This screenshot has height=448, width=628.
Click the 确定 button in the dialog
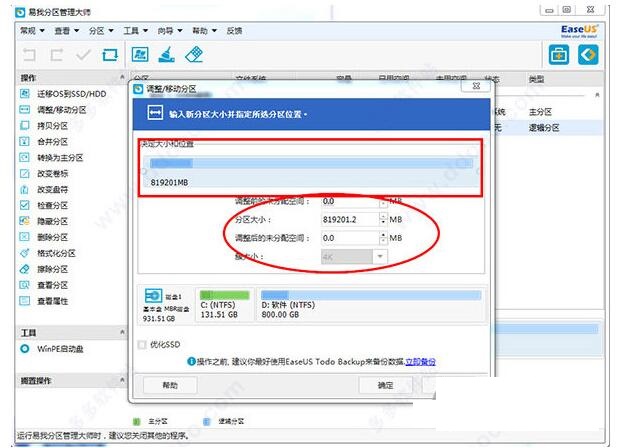click(x=385, y=385)
